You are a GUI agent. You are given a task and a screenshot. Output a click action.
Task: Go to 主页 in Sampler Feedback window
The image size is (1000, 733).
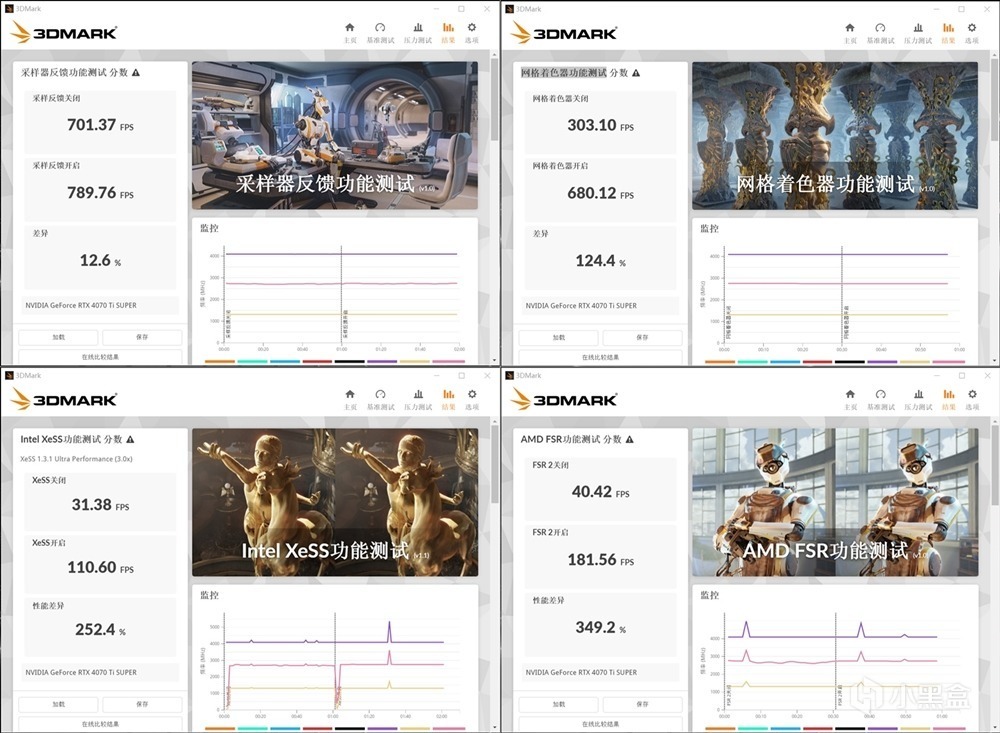coord(349,33)
